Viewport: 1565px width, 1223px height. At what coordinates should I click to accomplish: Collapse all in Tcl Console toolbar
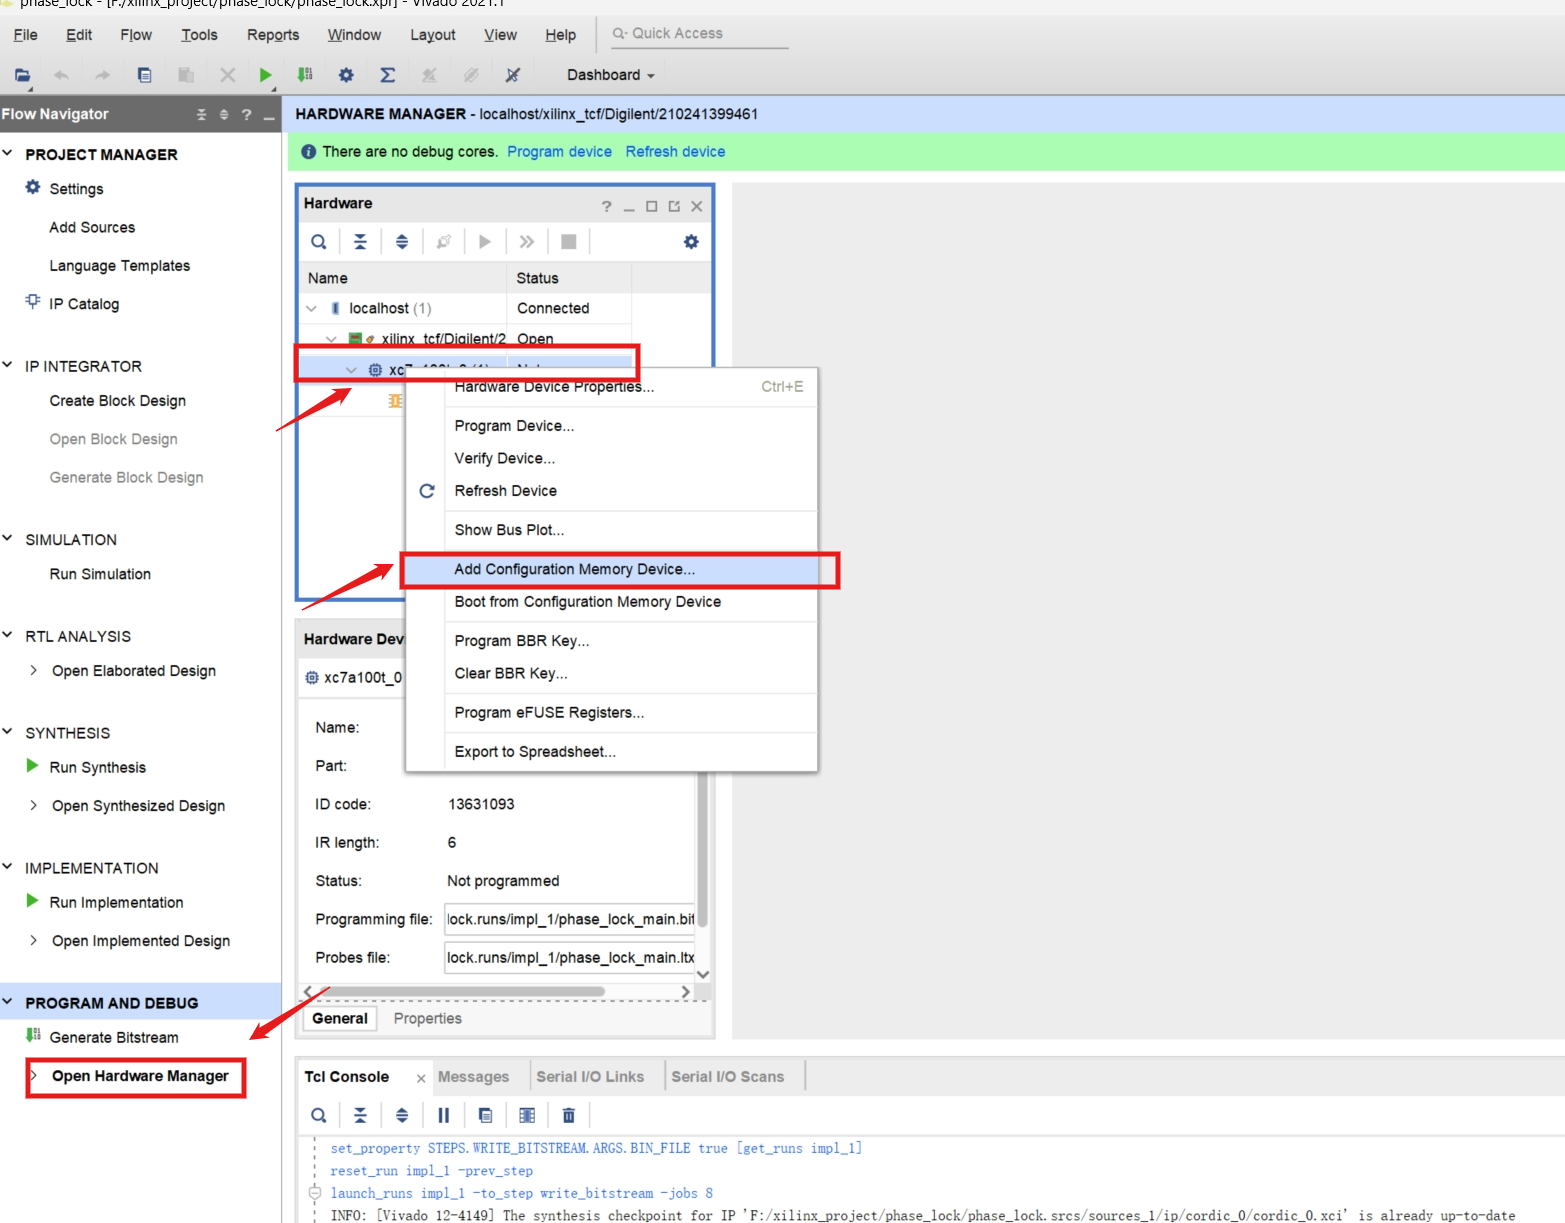[x=360, y=1116]
